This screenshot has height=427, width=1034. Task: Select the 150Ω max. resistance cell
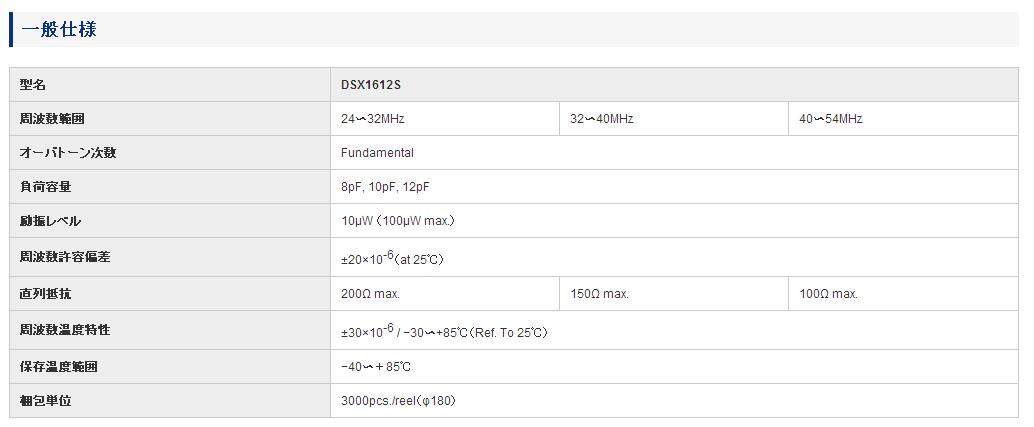tap(599, 294)
